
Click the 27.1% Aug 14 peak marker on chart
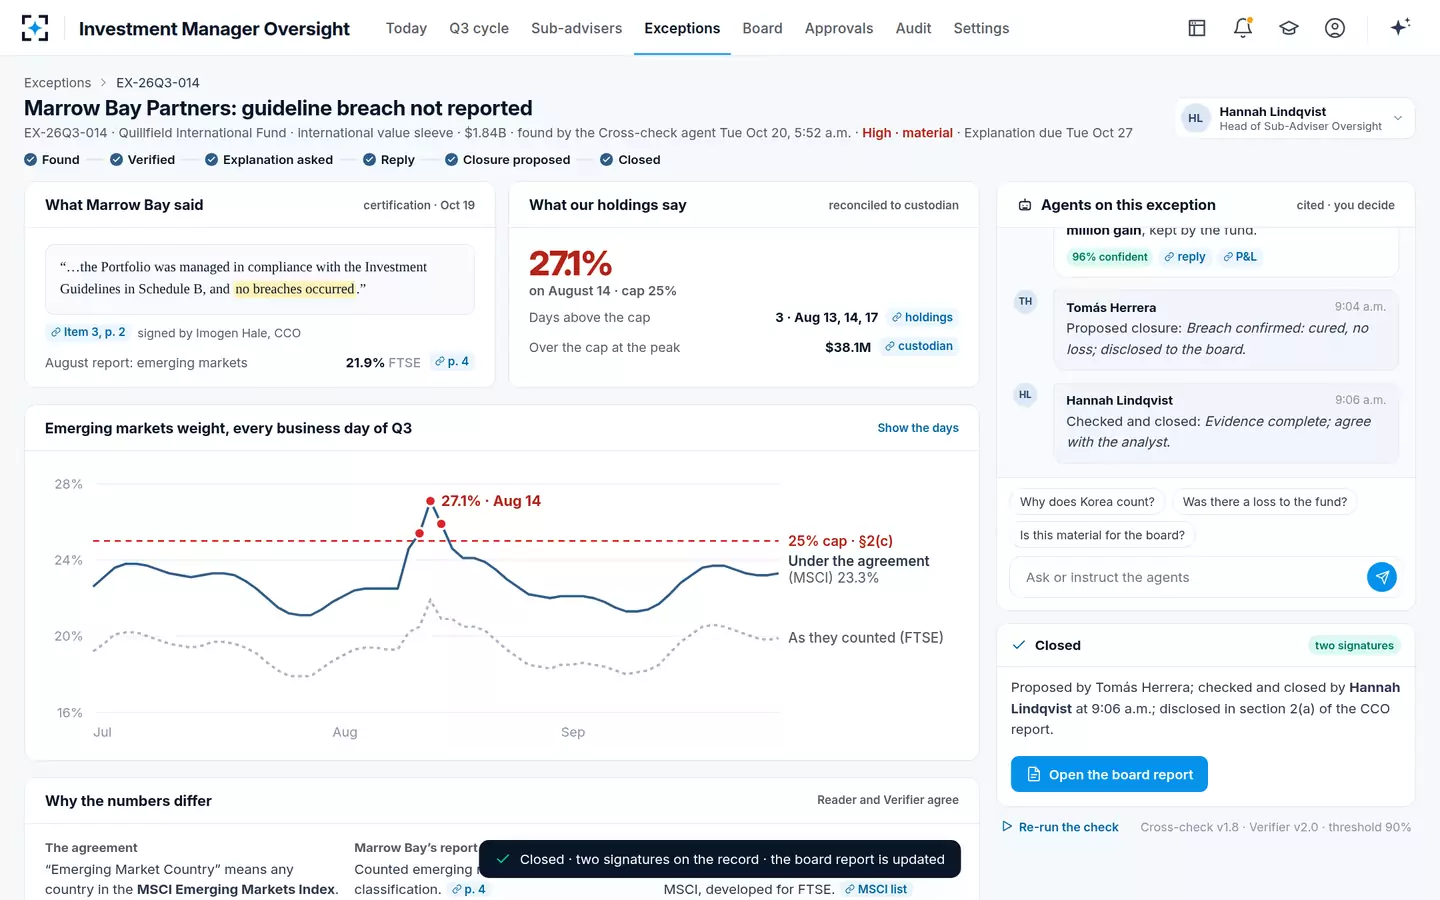[430, 501]
